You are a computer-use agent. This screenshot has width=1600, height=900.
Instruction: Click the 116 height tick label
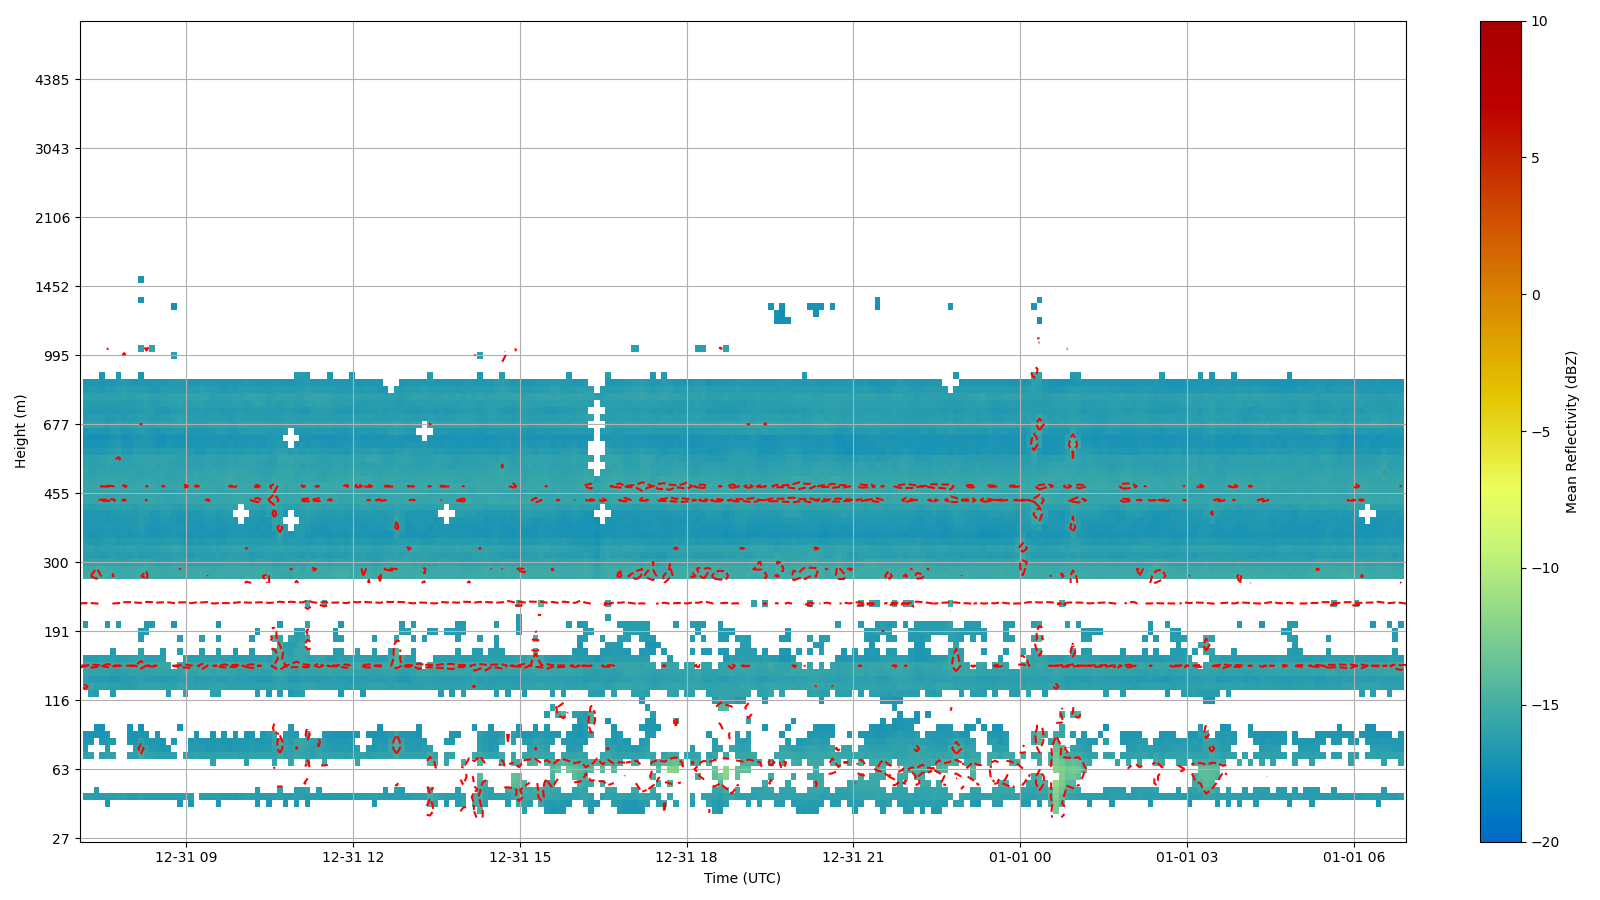[55, 701]
